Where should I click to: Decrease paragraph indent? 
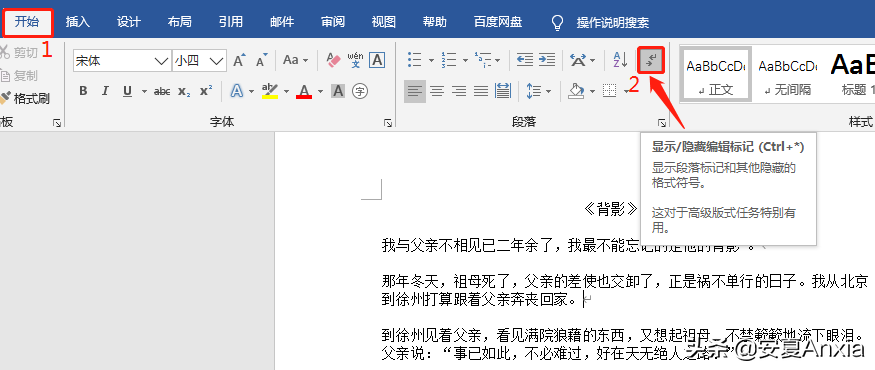[525, 60]
